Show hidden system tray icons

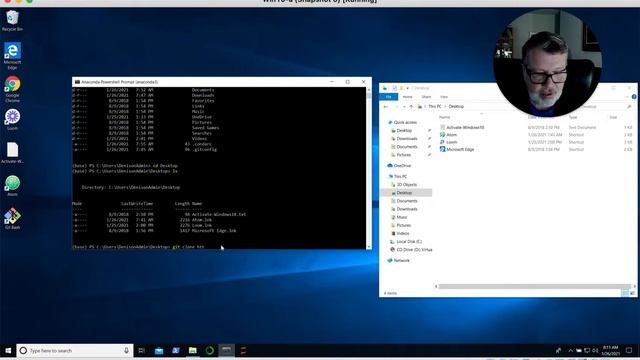pos(571,351)
